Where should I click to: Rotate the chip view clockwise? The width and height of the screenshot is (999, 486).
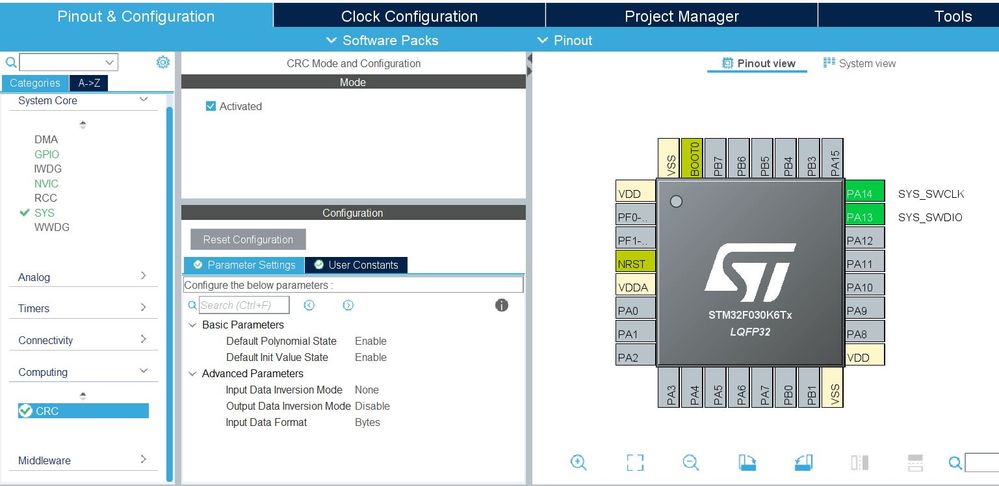(747, 462)
